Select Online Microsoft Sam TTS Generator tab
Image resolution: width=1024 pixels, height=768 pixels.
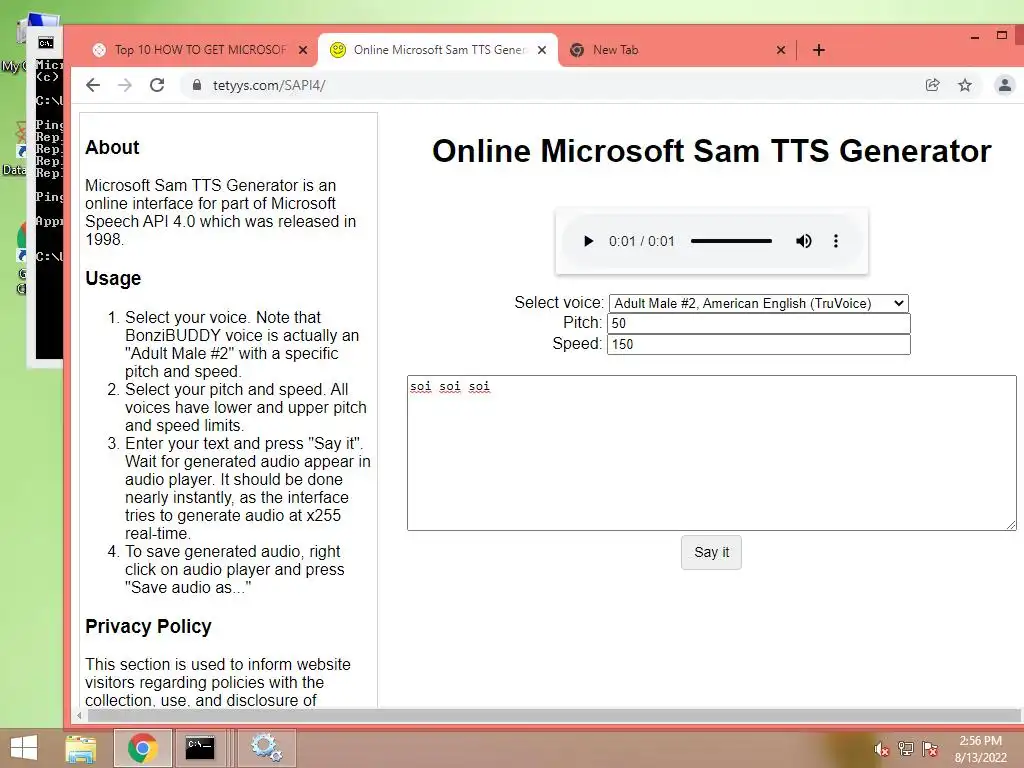[x=438, y=50]
